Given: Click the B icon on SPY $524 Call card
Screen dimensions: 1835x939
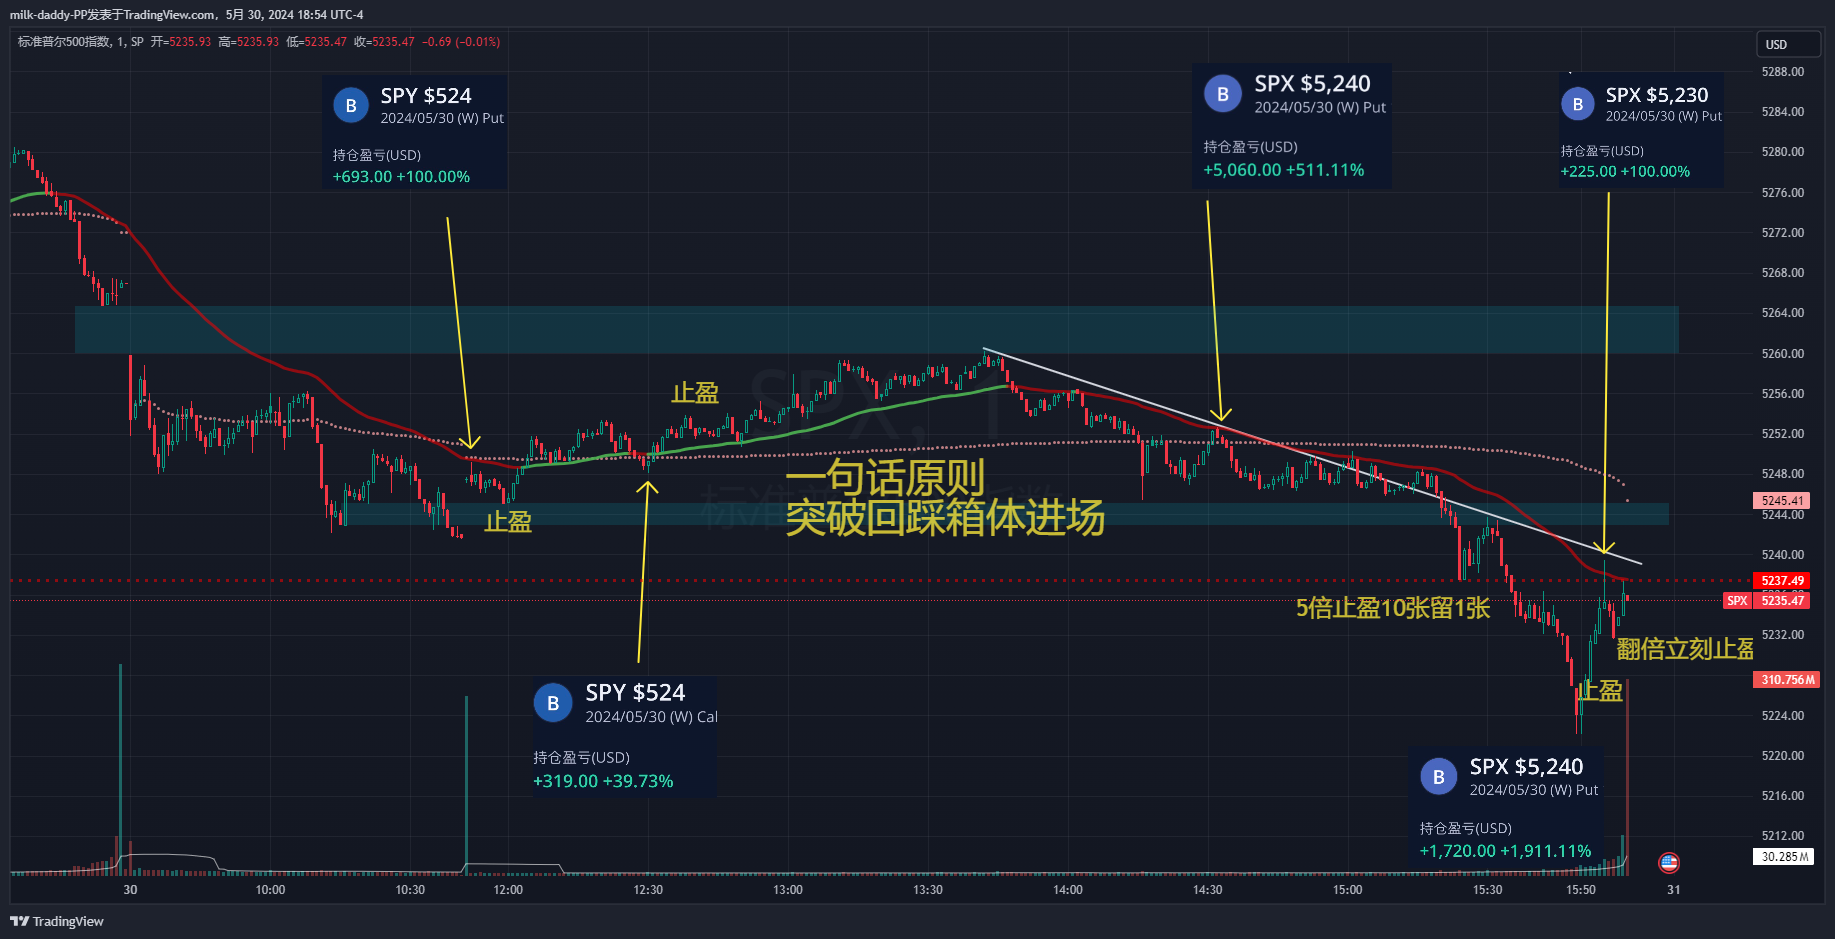Looking at the screenshot, I should [x=553, y=703].
